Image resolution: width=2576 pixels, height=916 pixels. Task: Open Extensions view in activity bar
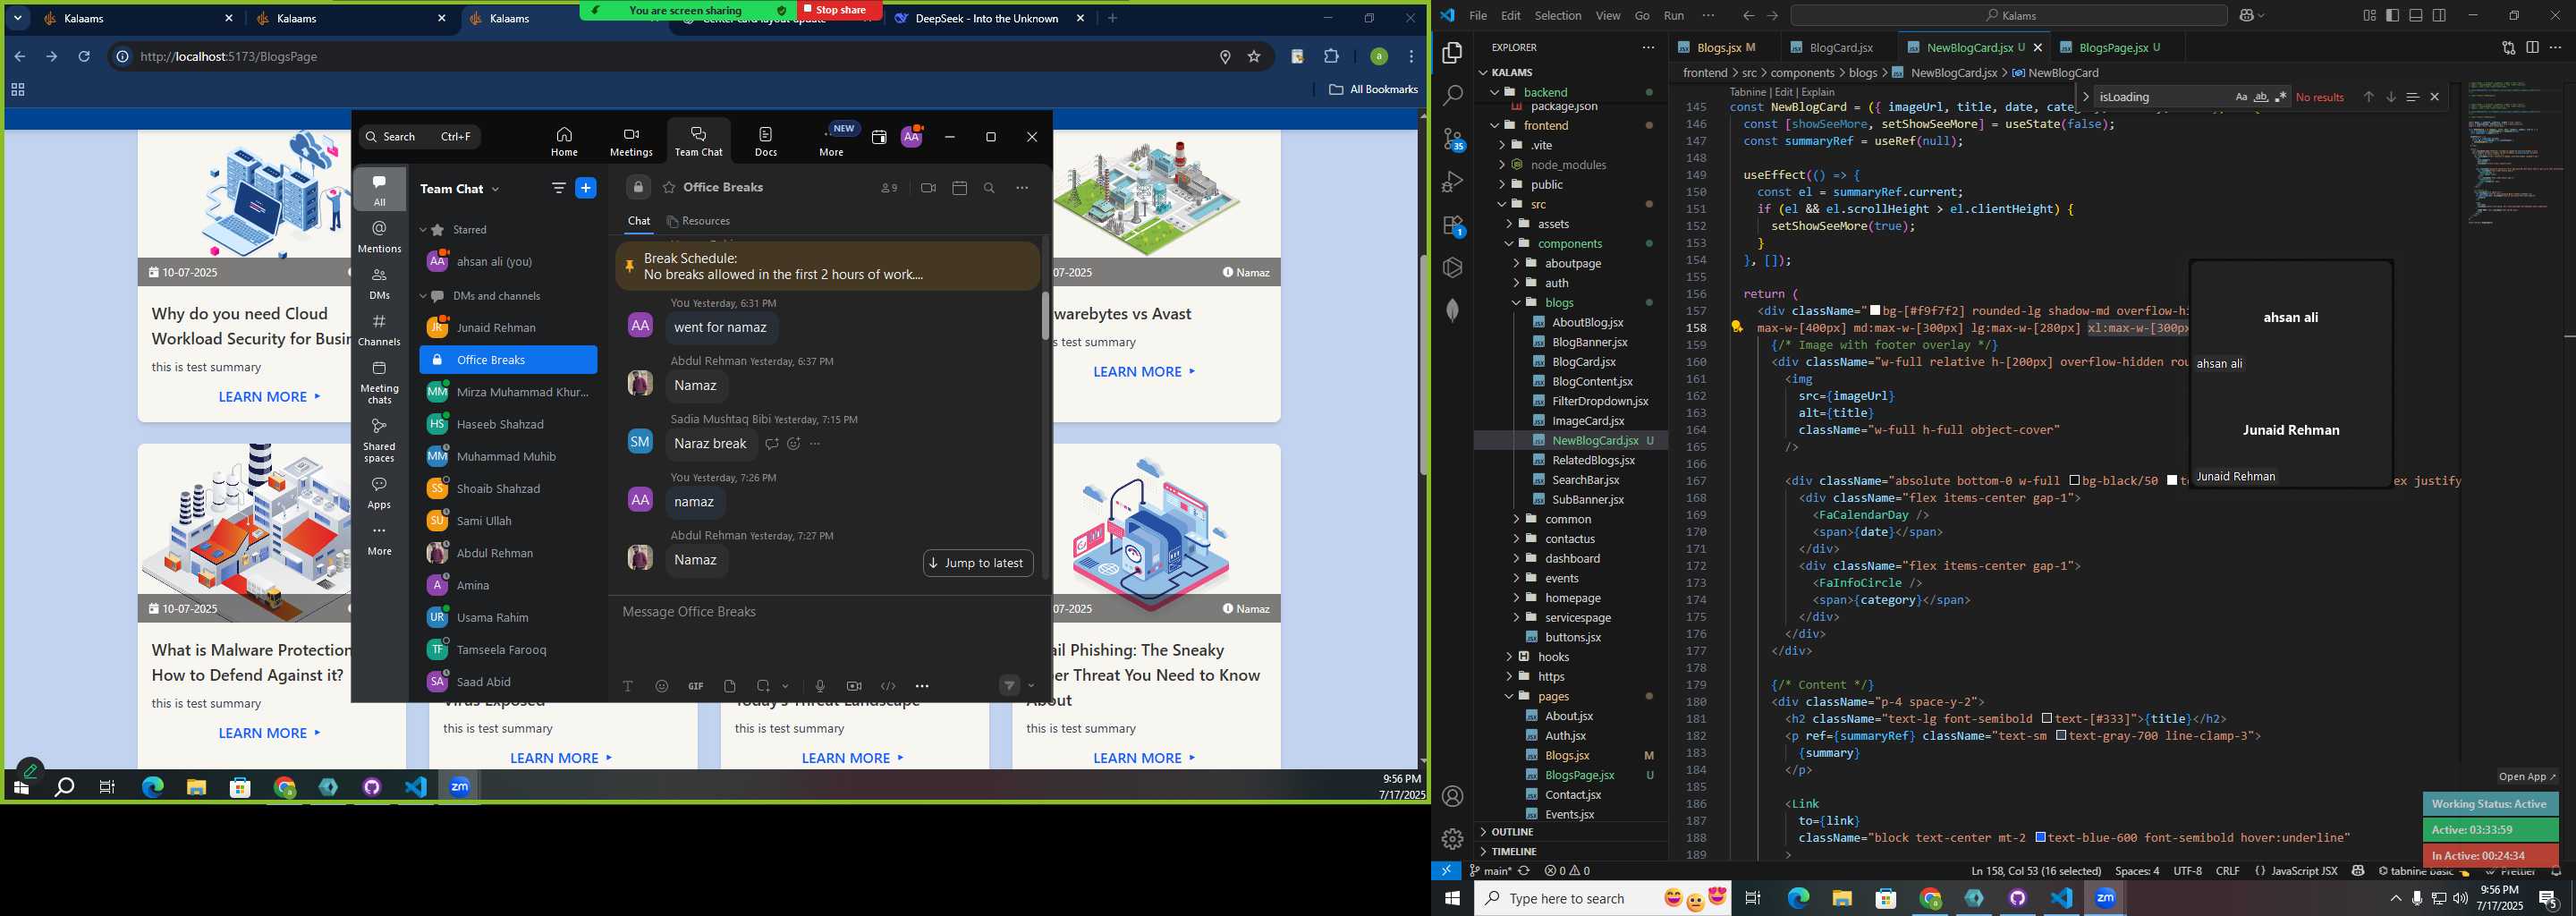pyautogui.click(x=1453, y=226)
